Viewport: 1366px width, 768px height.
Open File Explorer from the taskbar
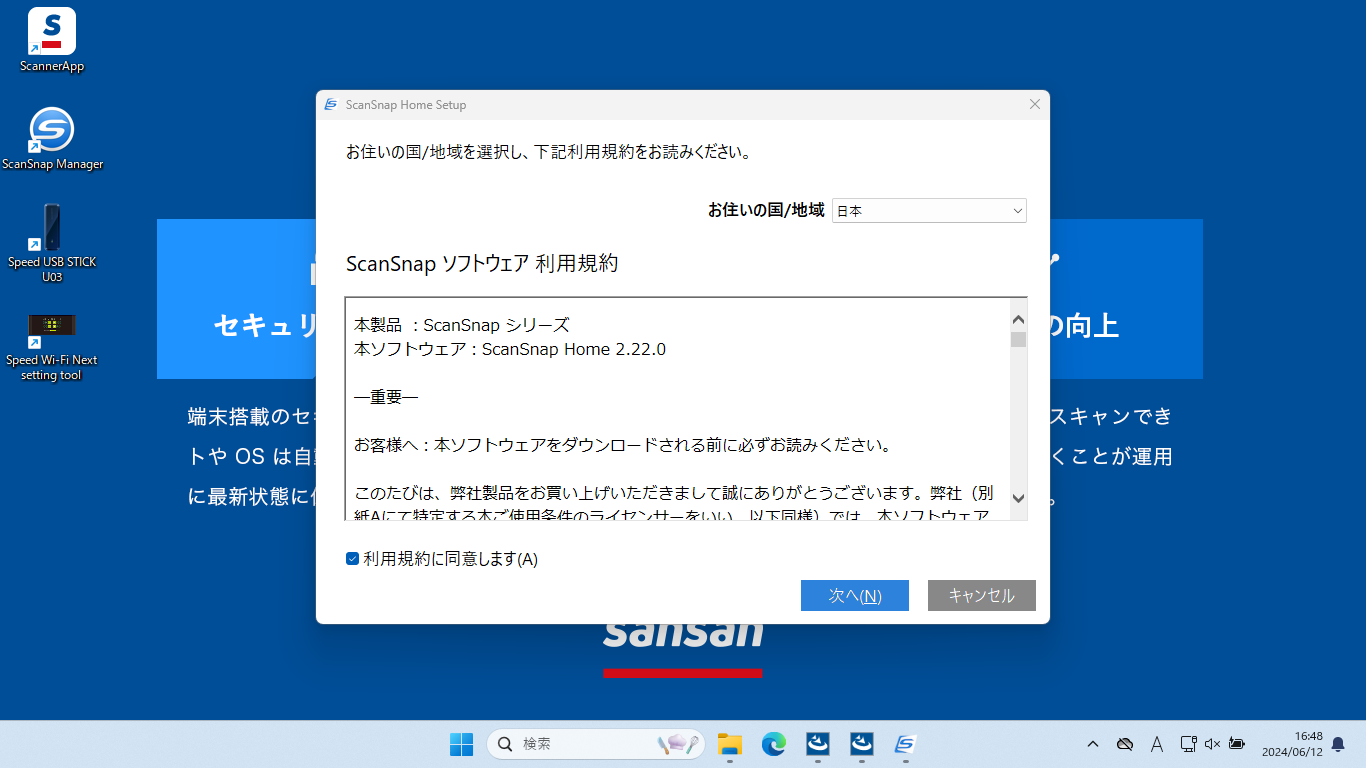click(x=730, y=744)
